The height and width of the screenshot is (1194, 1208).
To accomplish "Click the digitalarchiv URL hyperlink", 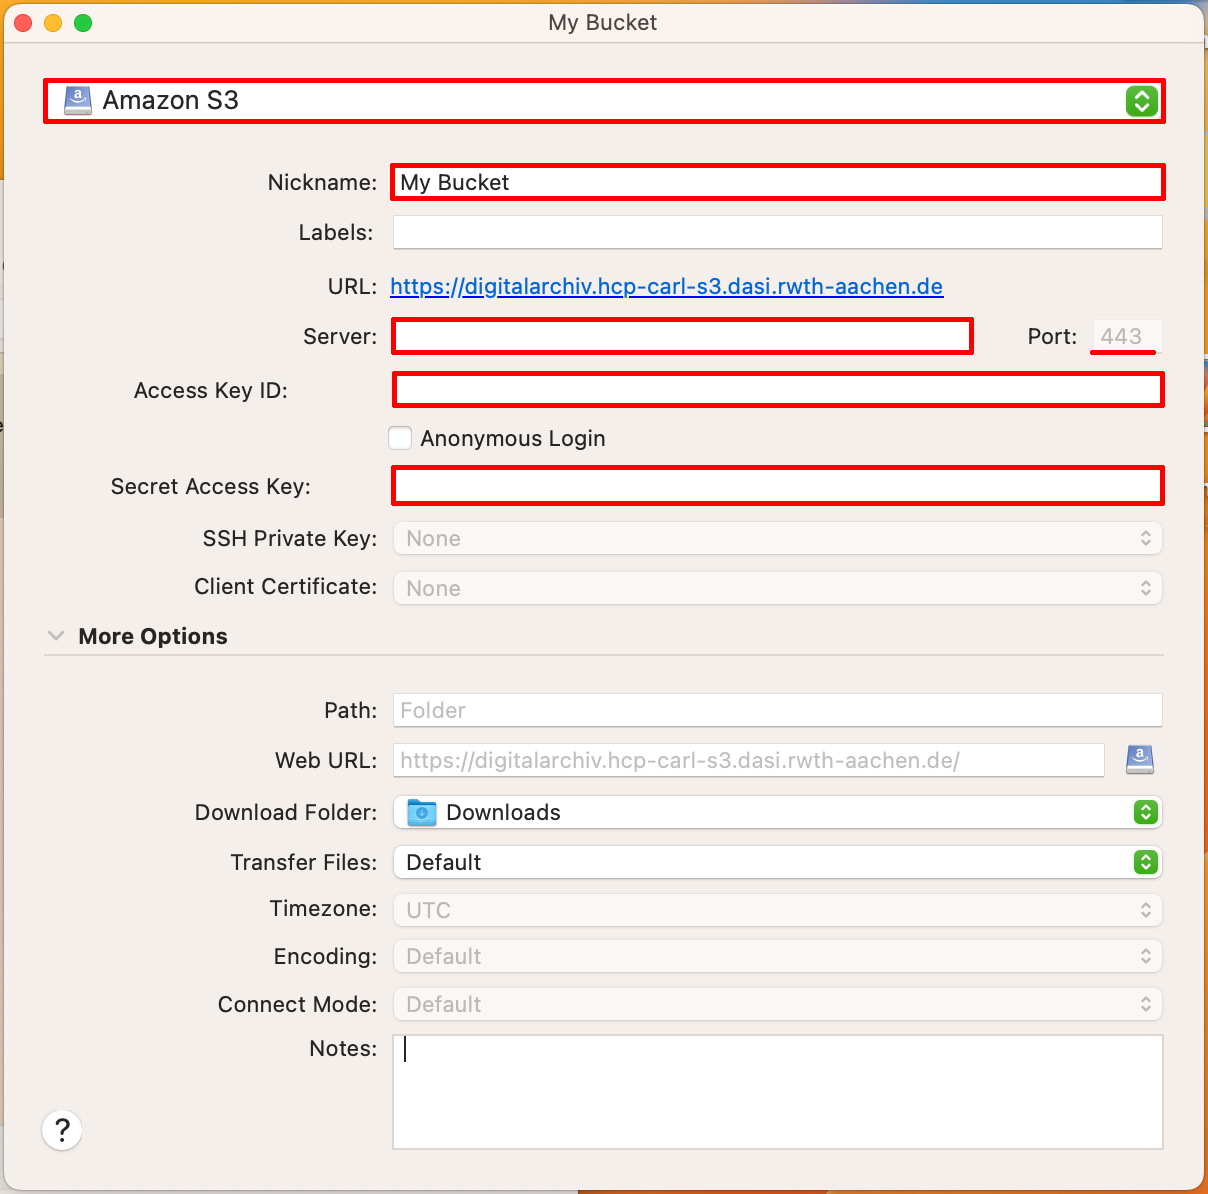I will pyautogui.click(x=666, y=287).
